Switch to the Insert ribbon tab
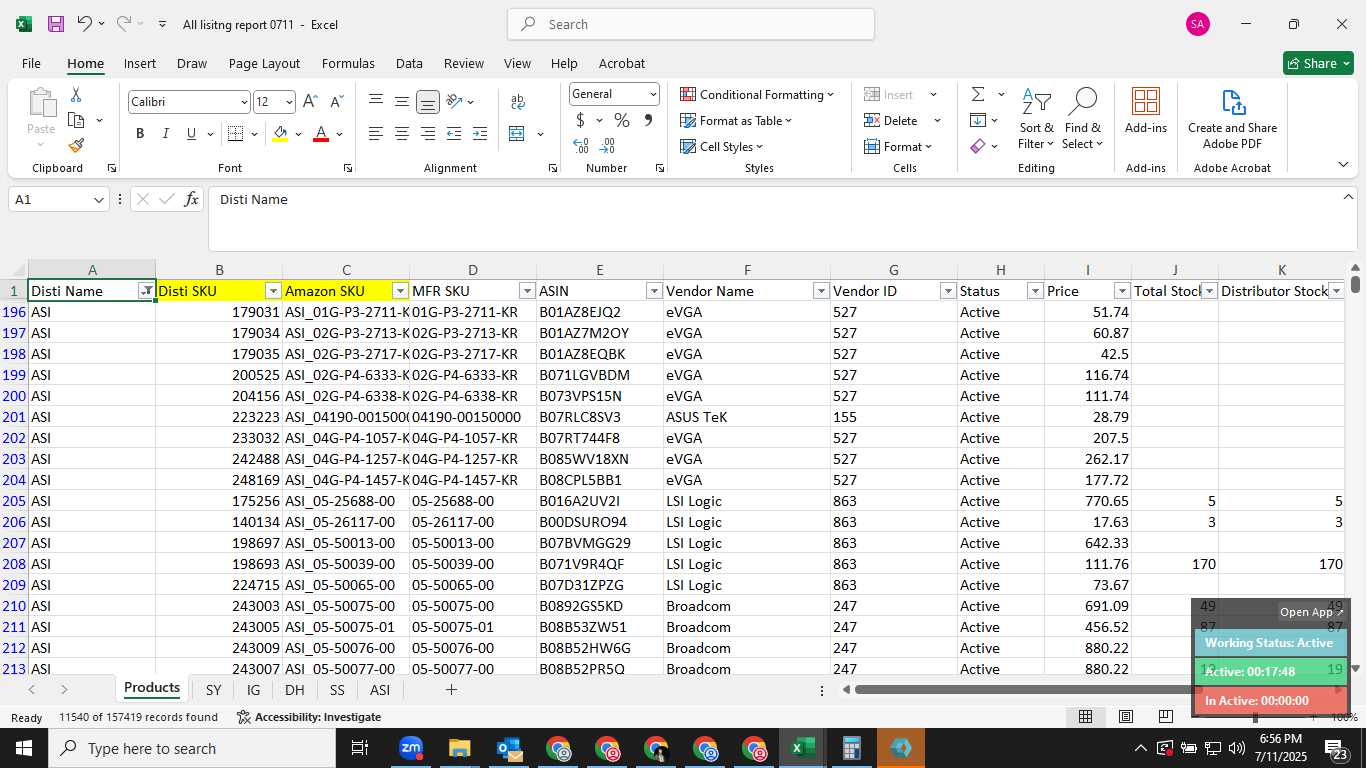The height and width of the screenshot is (768, 1366). (x=140, y=63)
